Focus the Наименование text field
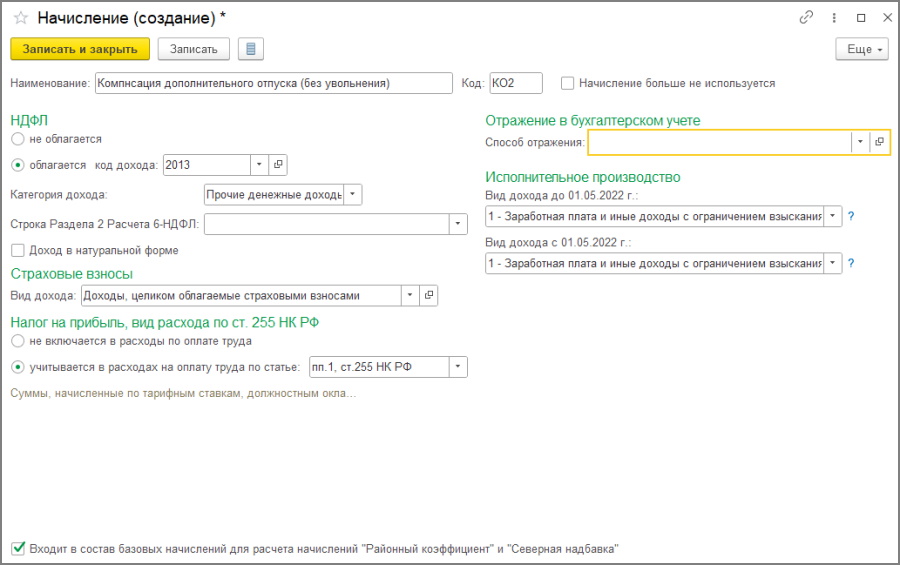The height and width of the screenshot is (565, 900). (274, 83)
